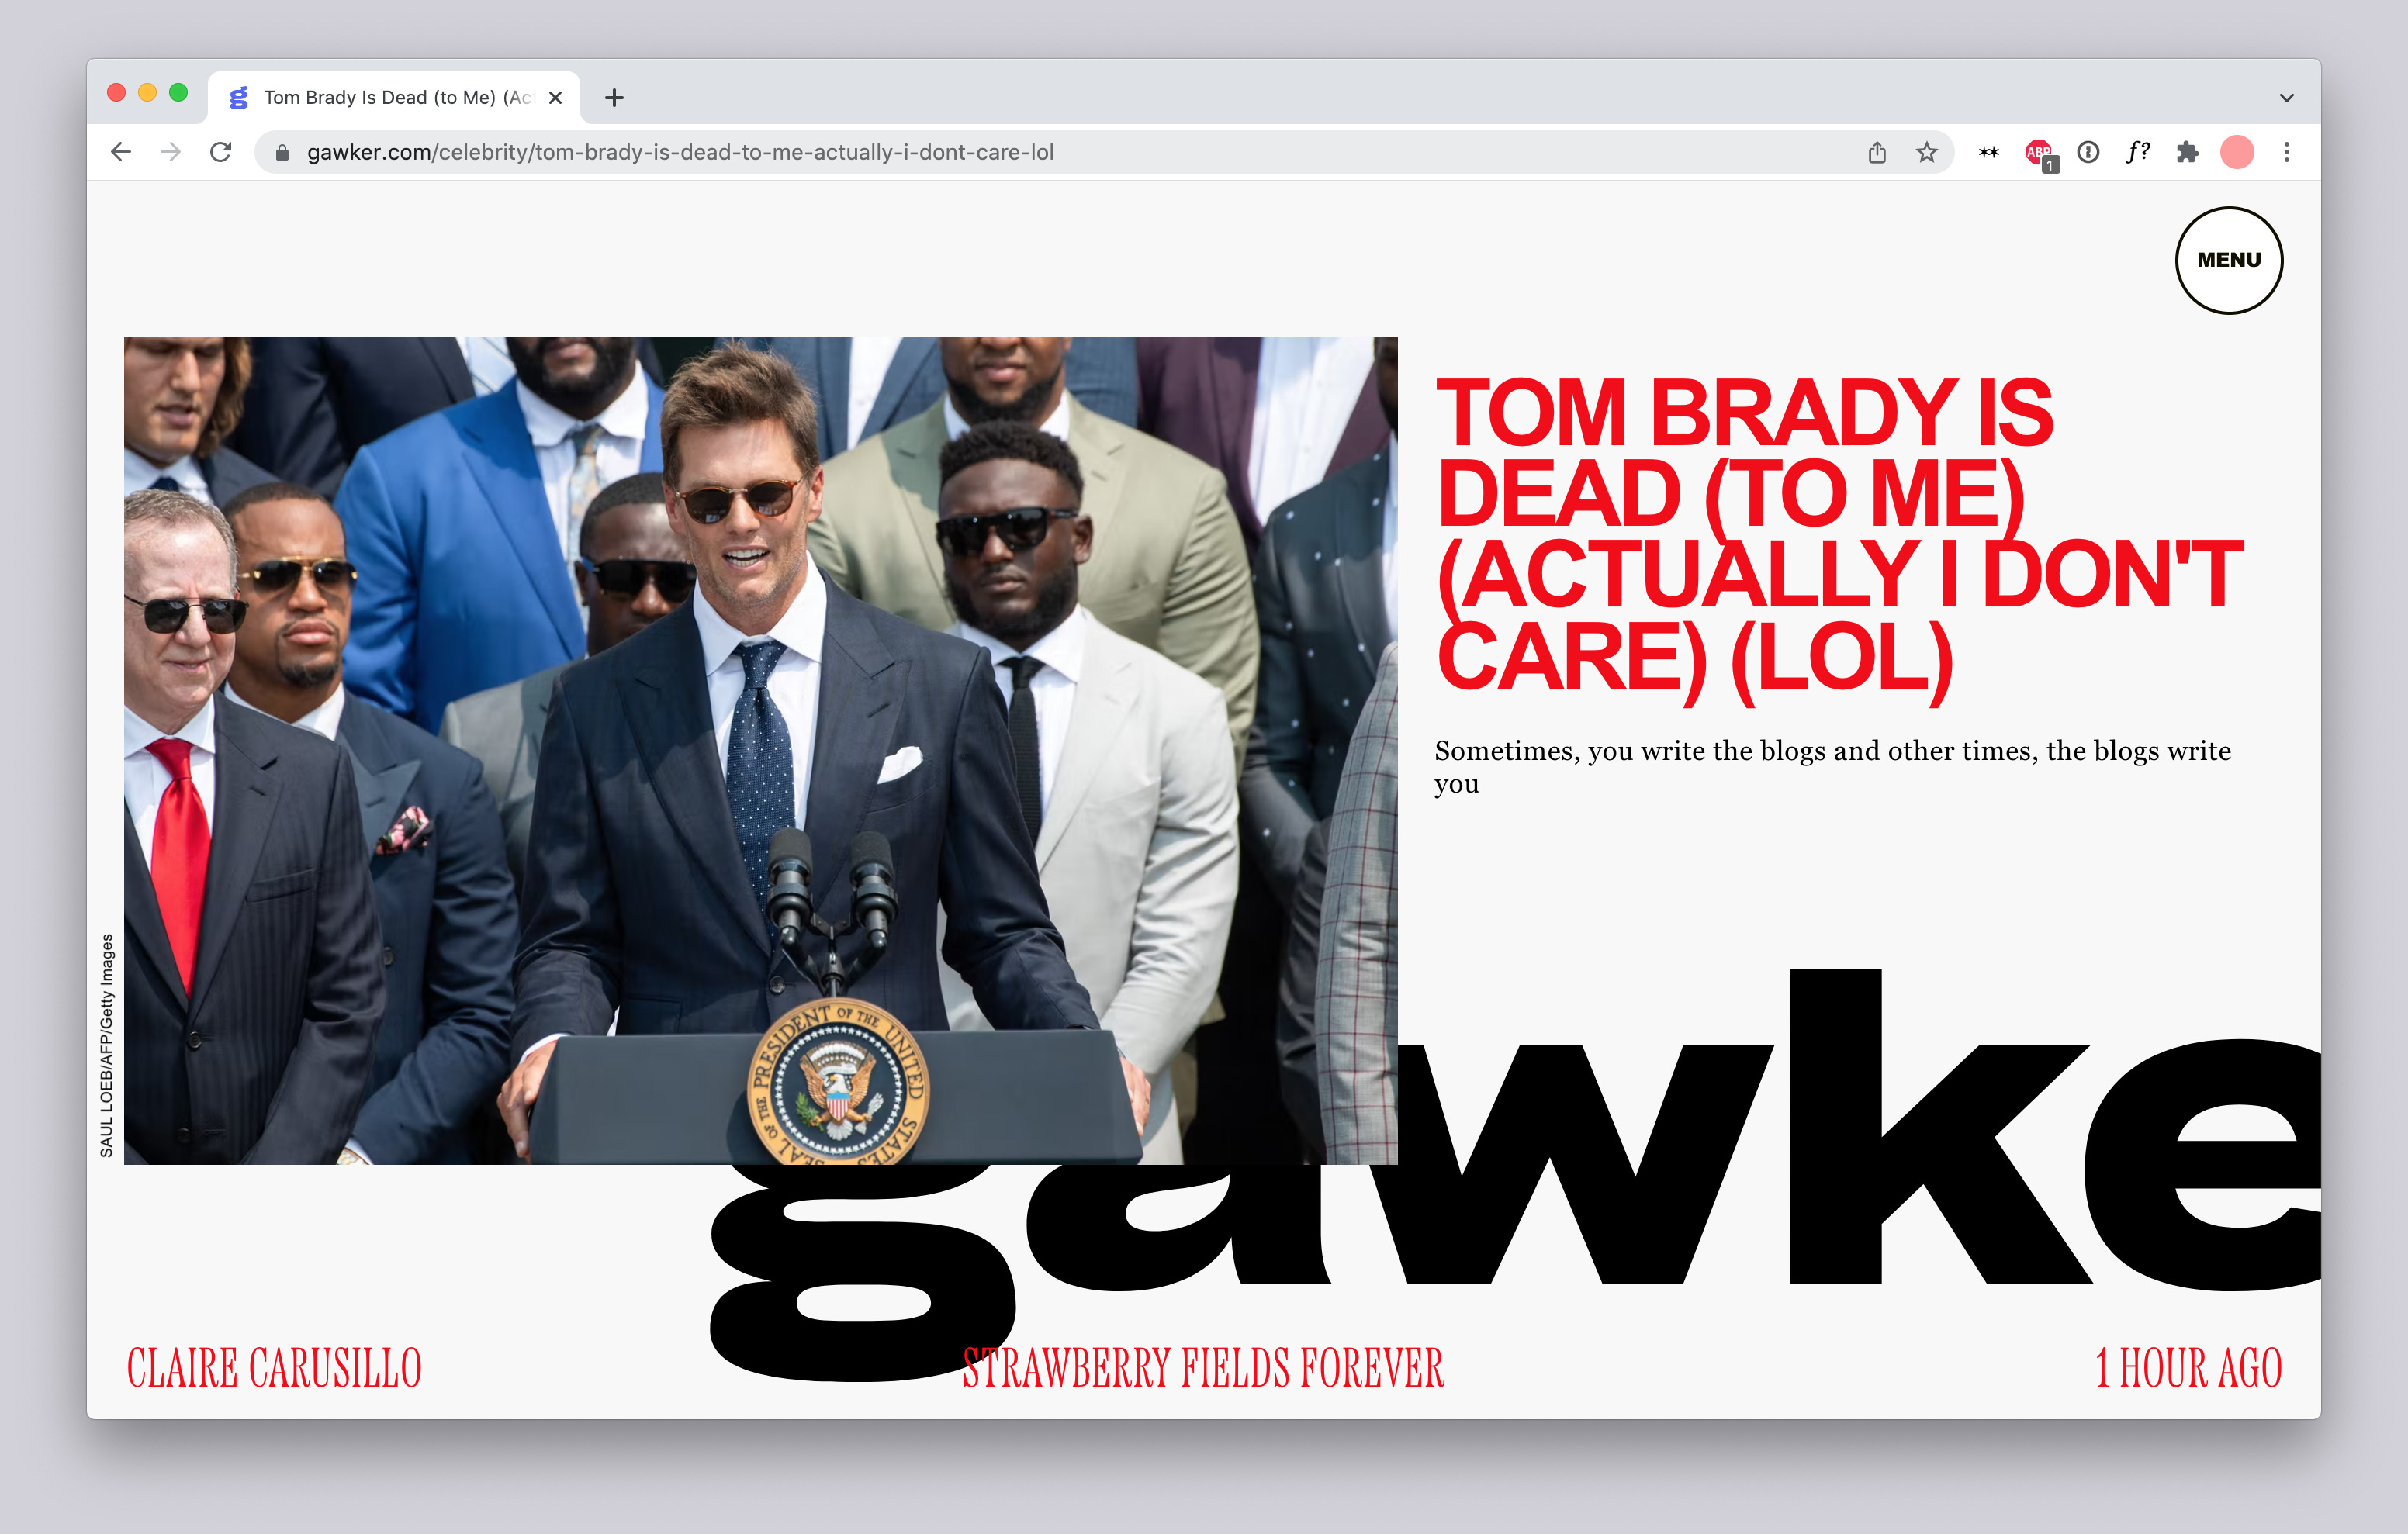Click the pink profile avatar
The width and height of the screenshot is (2408, 1534).
2236,152
